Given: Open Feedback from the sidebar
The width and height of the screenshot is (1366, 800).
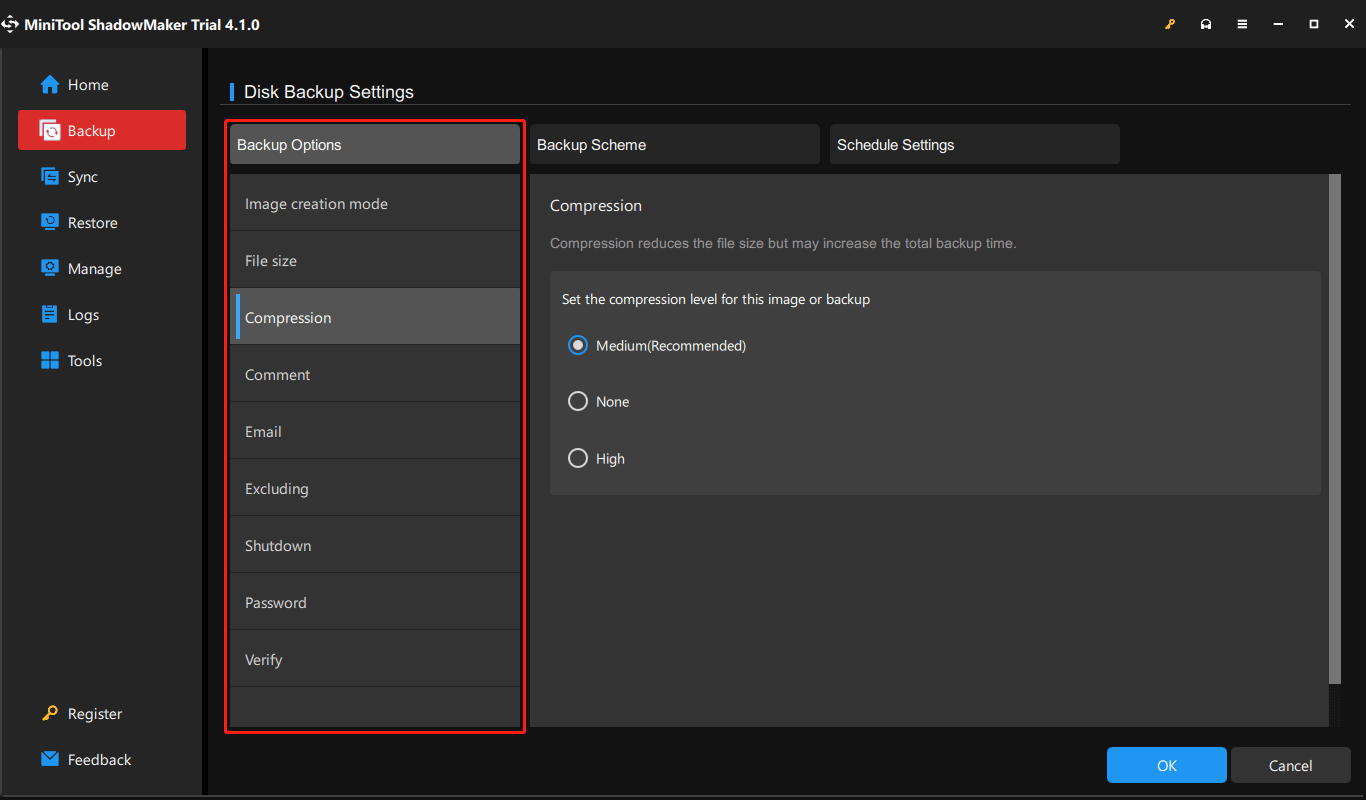Looking at the screenshot, I should click(x=97, y=759).
